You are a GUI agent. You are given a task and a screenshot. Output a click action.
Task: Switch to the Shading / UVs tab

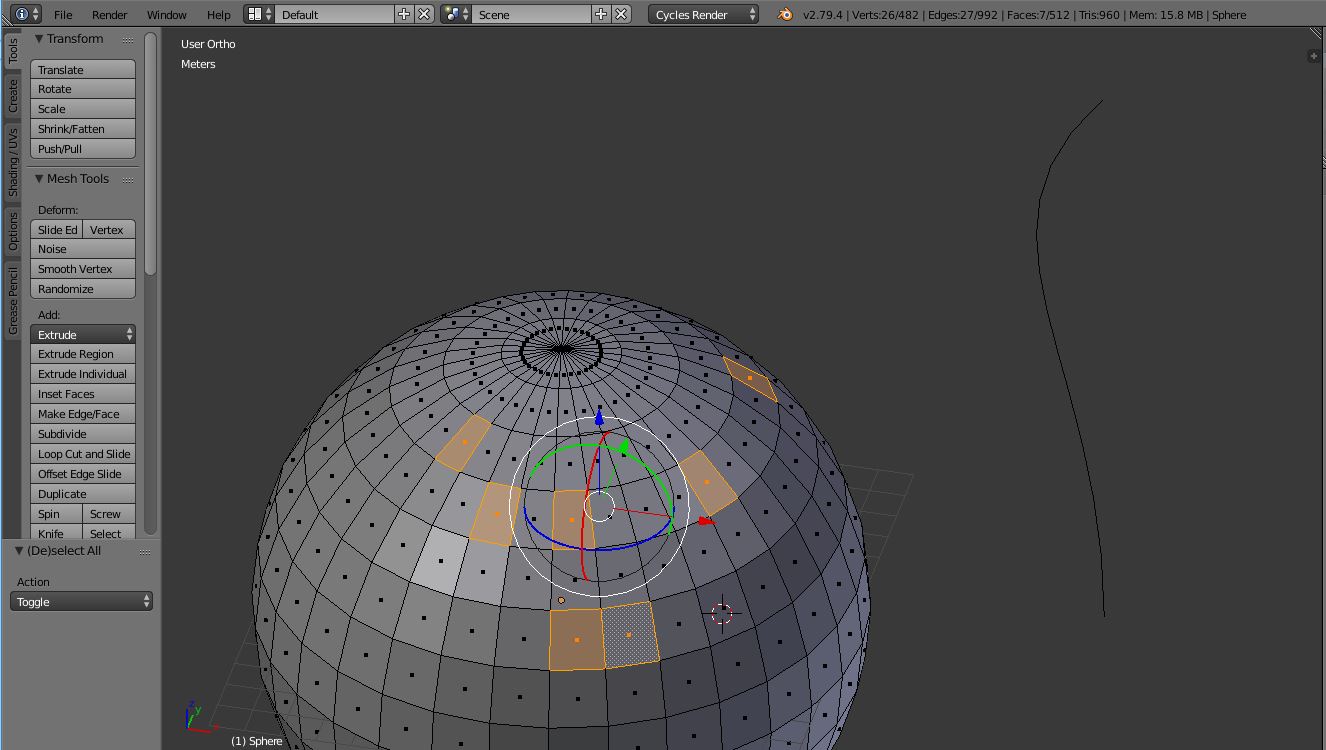pyautogui.click(x=13, y=162)
